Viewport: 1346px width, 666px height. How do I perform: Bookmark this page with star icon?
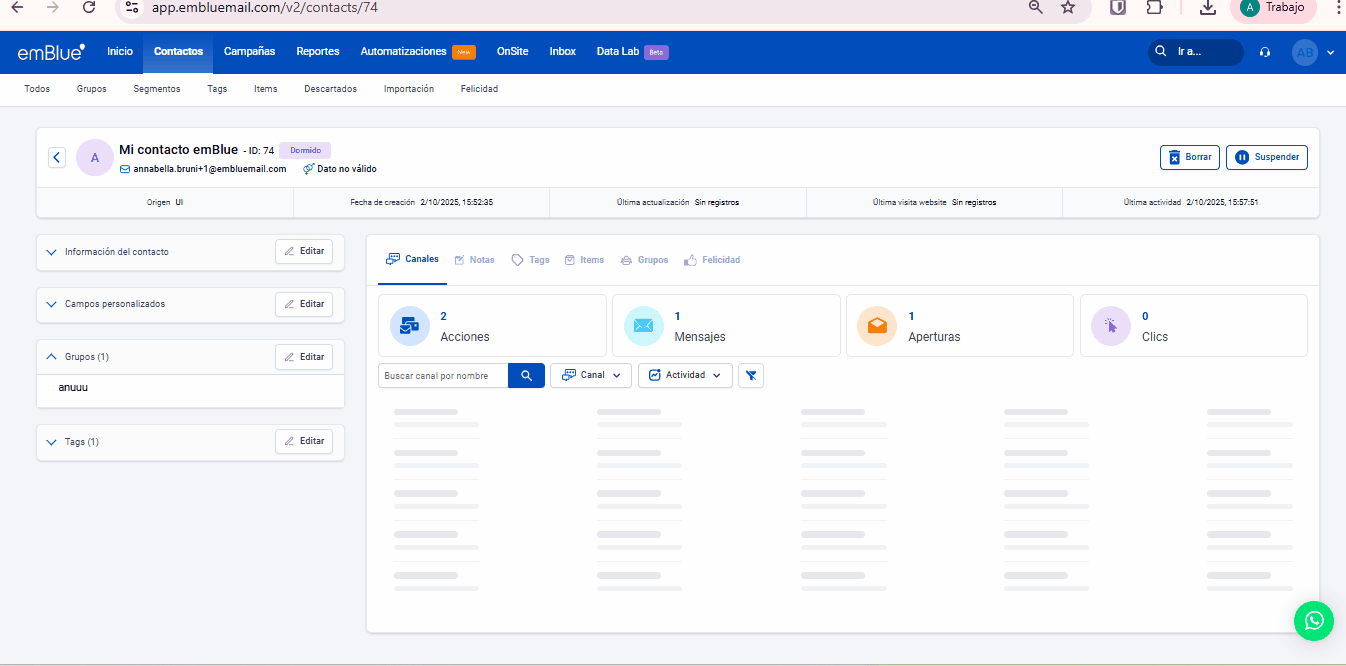tap(1068, 8)
